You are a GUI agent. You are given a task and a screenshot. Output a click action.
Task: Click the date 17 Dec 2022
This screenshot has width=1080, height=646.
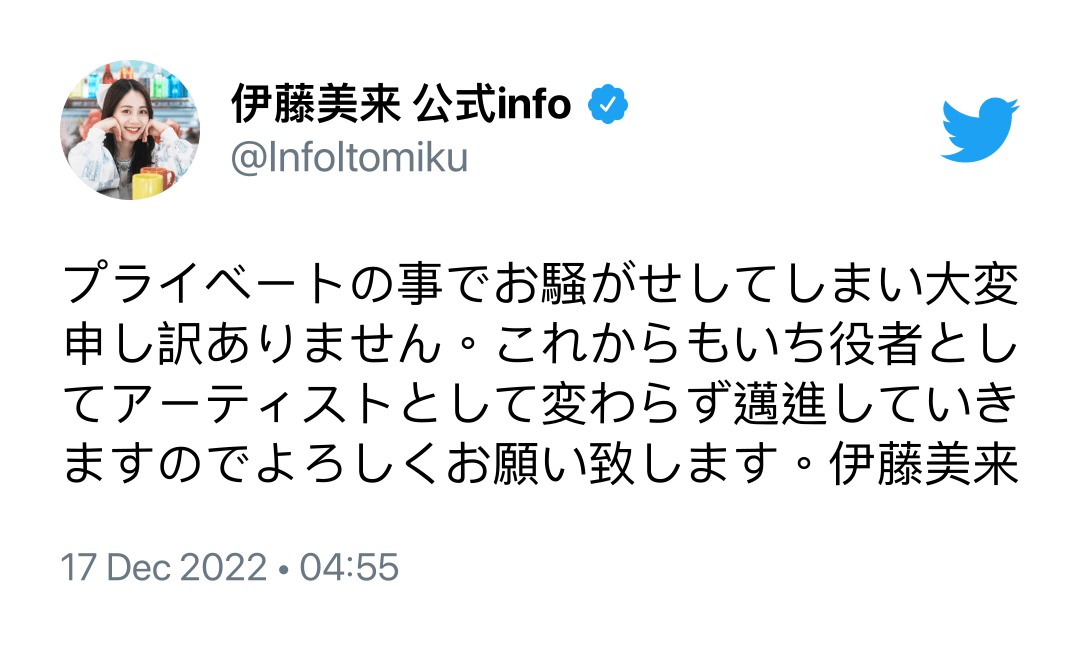(x=164, y=568)
